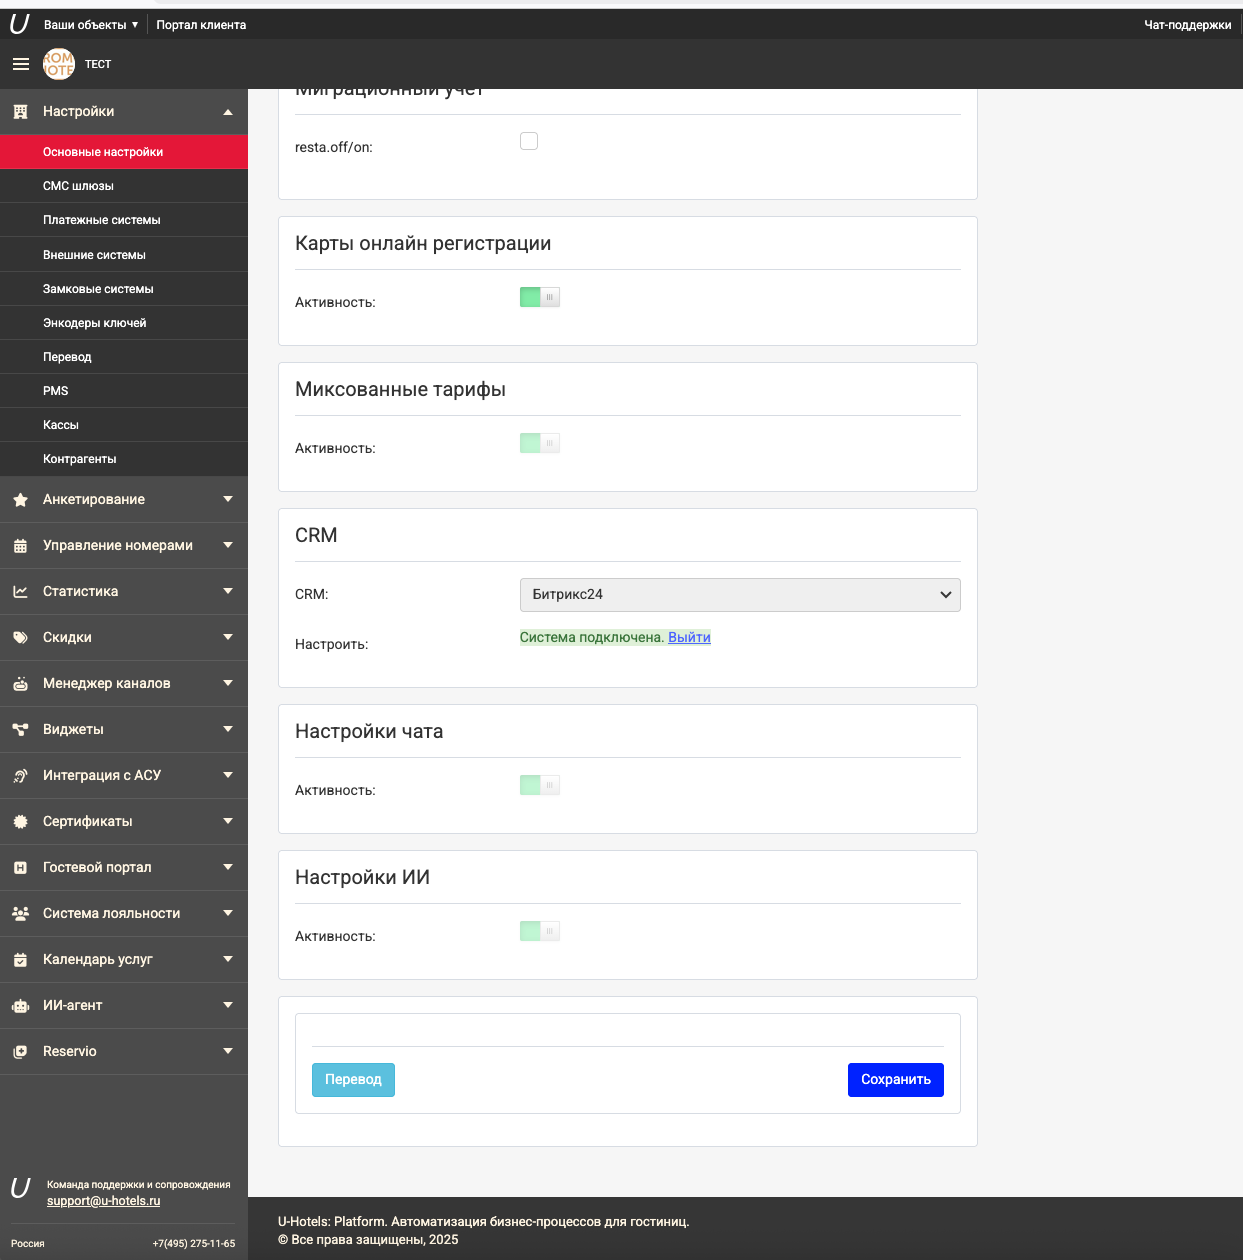
Task: Click the certificate badge icon for Сертификаты
Action: (20, 822)
